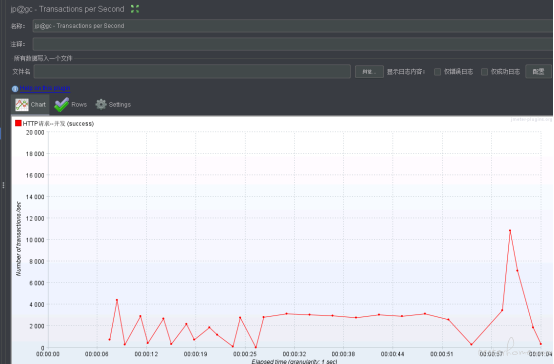554x364 pixels.
Task: Click the green checkmark Rows icon
Action: point(61,105)
